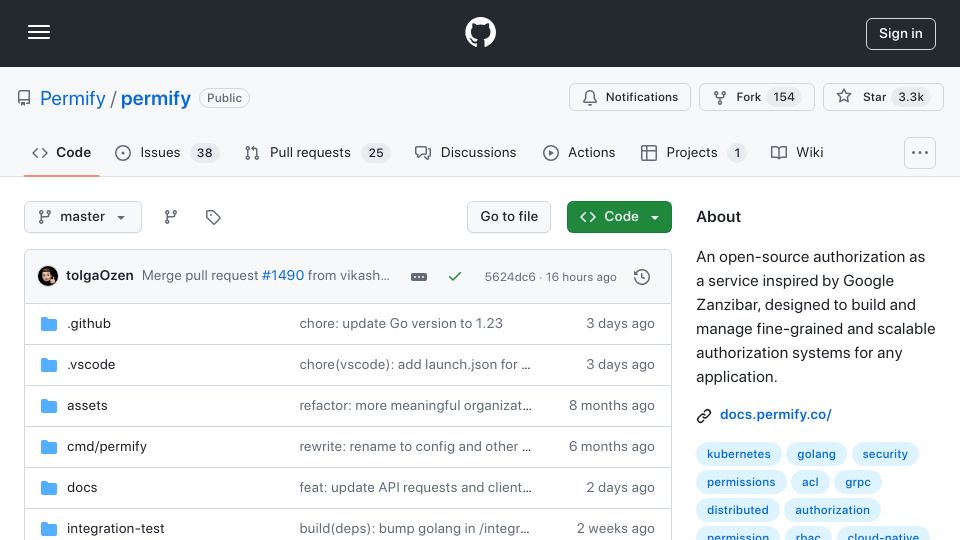Open 'refactor: more meaningful organizat…' commit

click(415, 405)
